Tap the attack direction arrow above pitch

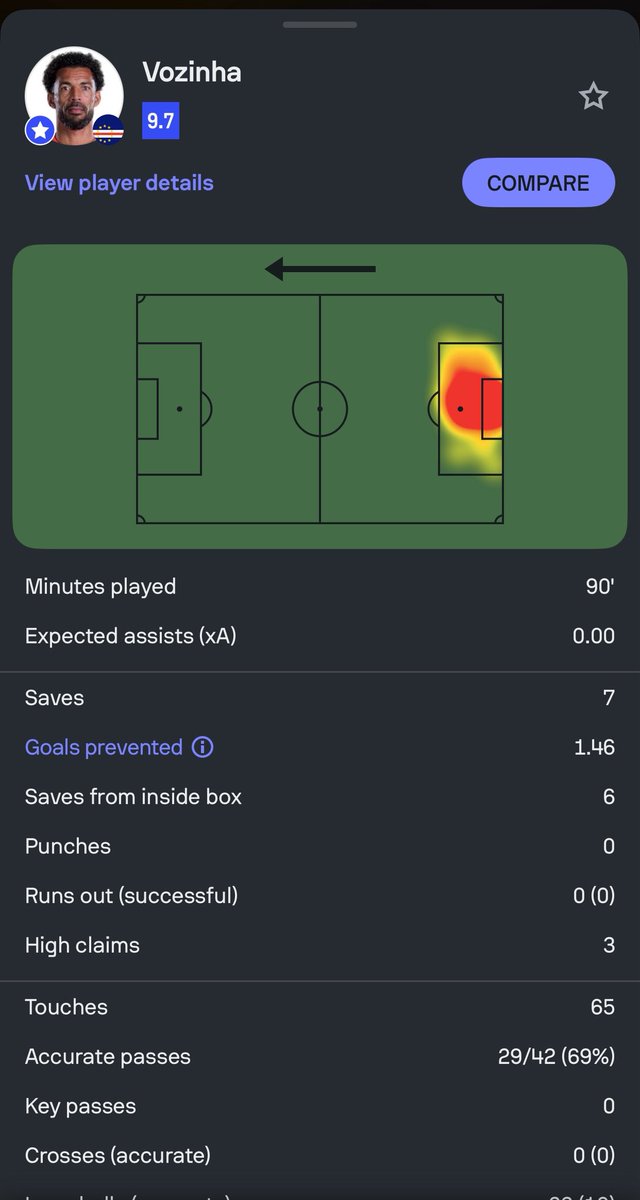click(320, 269)
